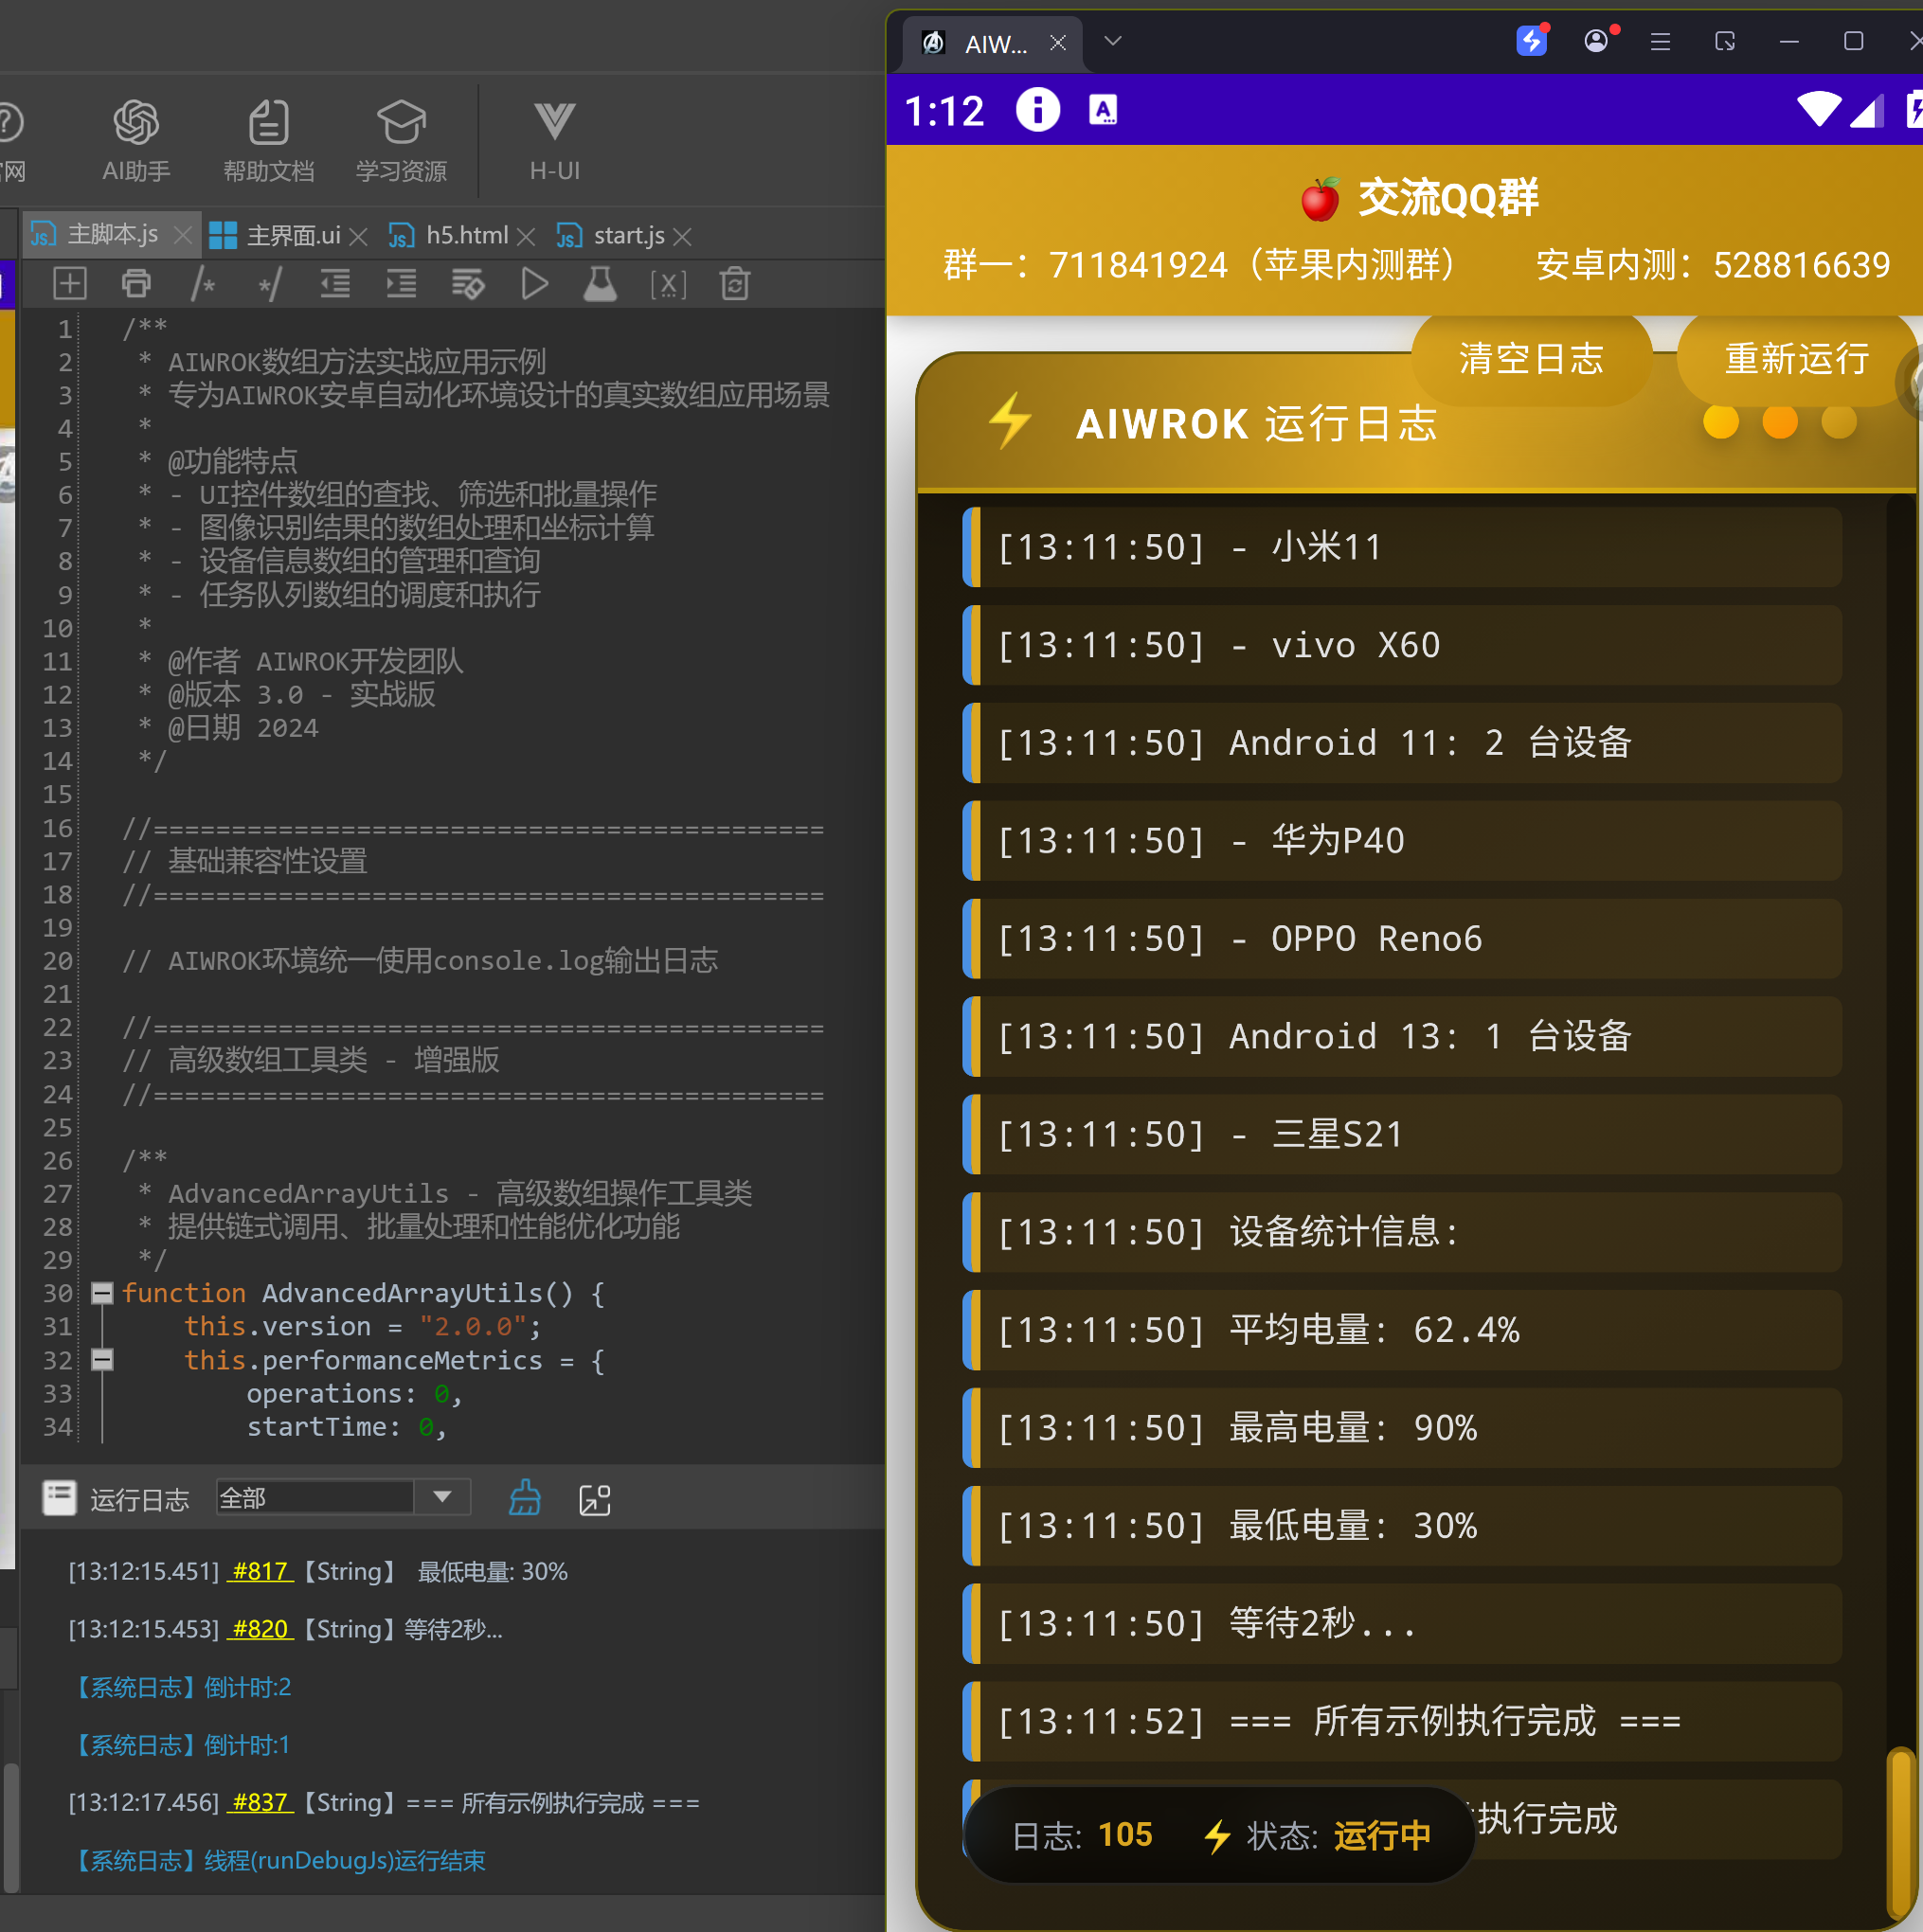Close the AIW... tab
Screen dimensions: 1923x1932
[x=1057, y=43]
